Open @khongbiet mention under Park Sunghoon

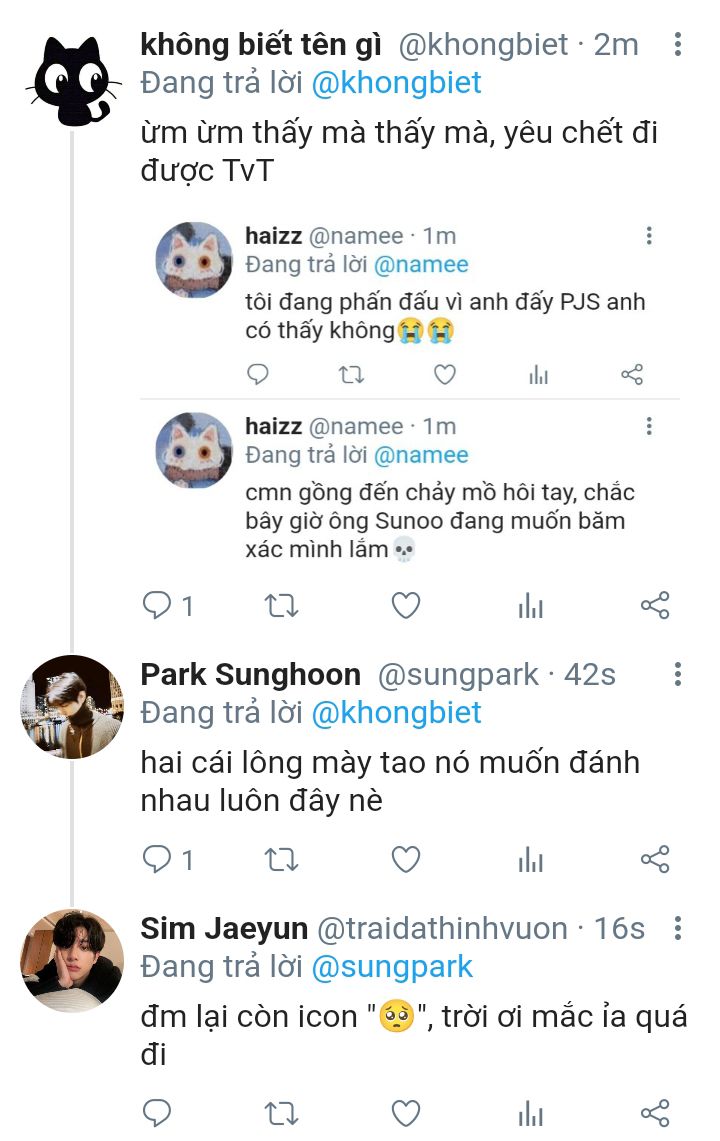click(x=396, y=713)
